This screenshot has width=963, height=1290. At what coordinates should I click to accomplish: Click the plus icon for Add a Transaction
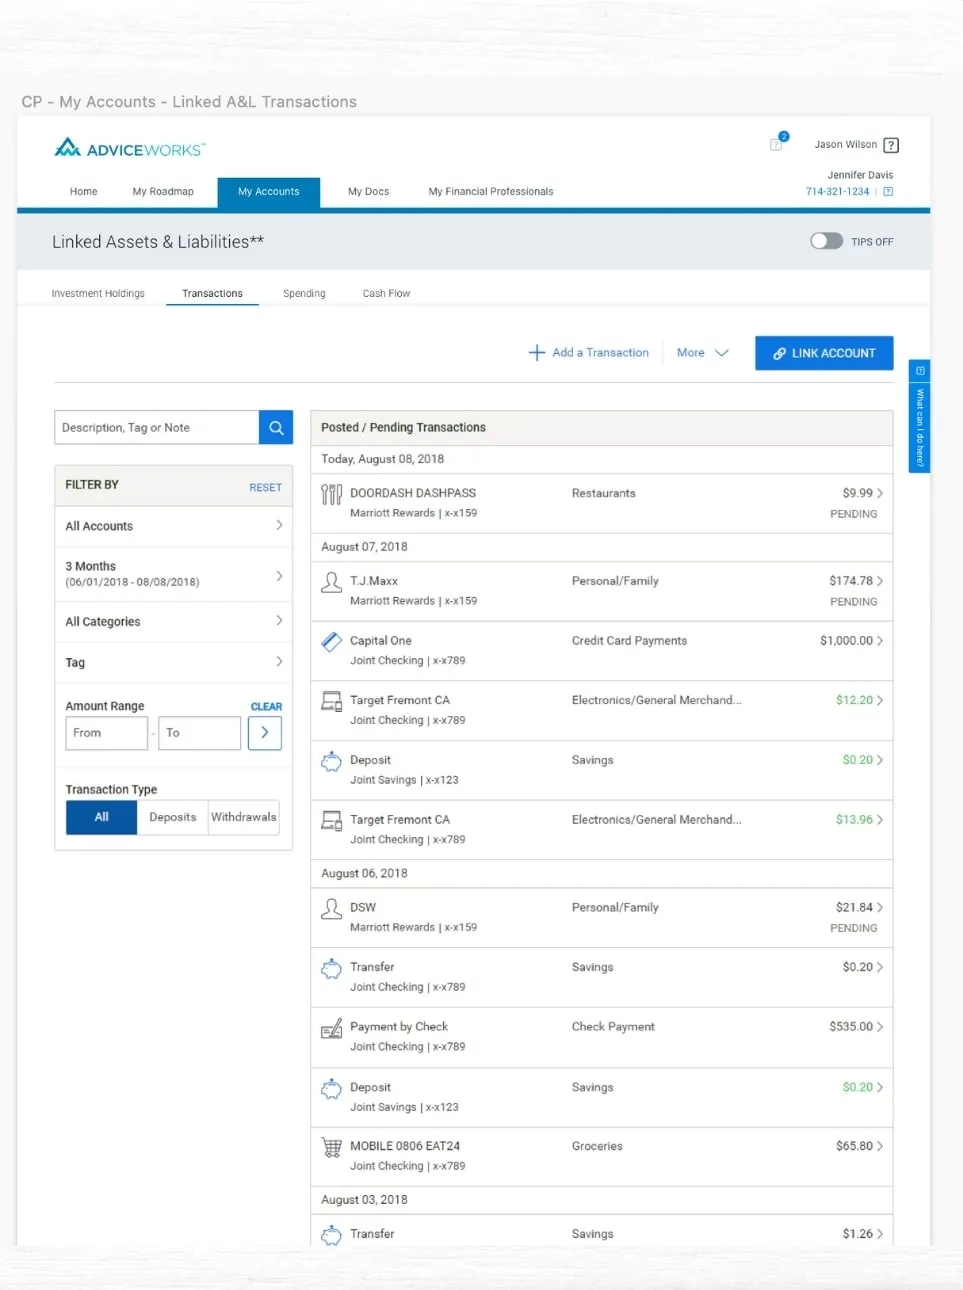coord(537,352)
